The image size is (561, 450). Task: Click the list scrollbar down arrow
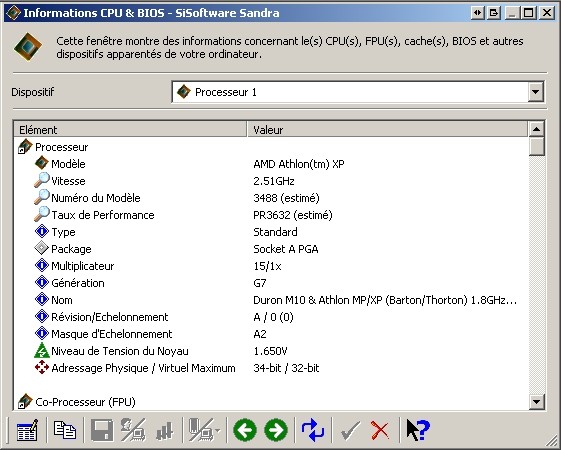click(x=536, y=402)
